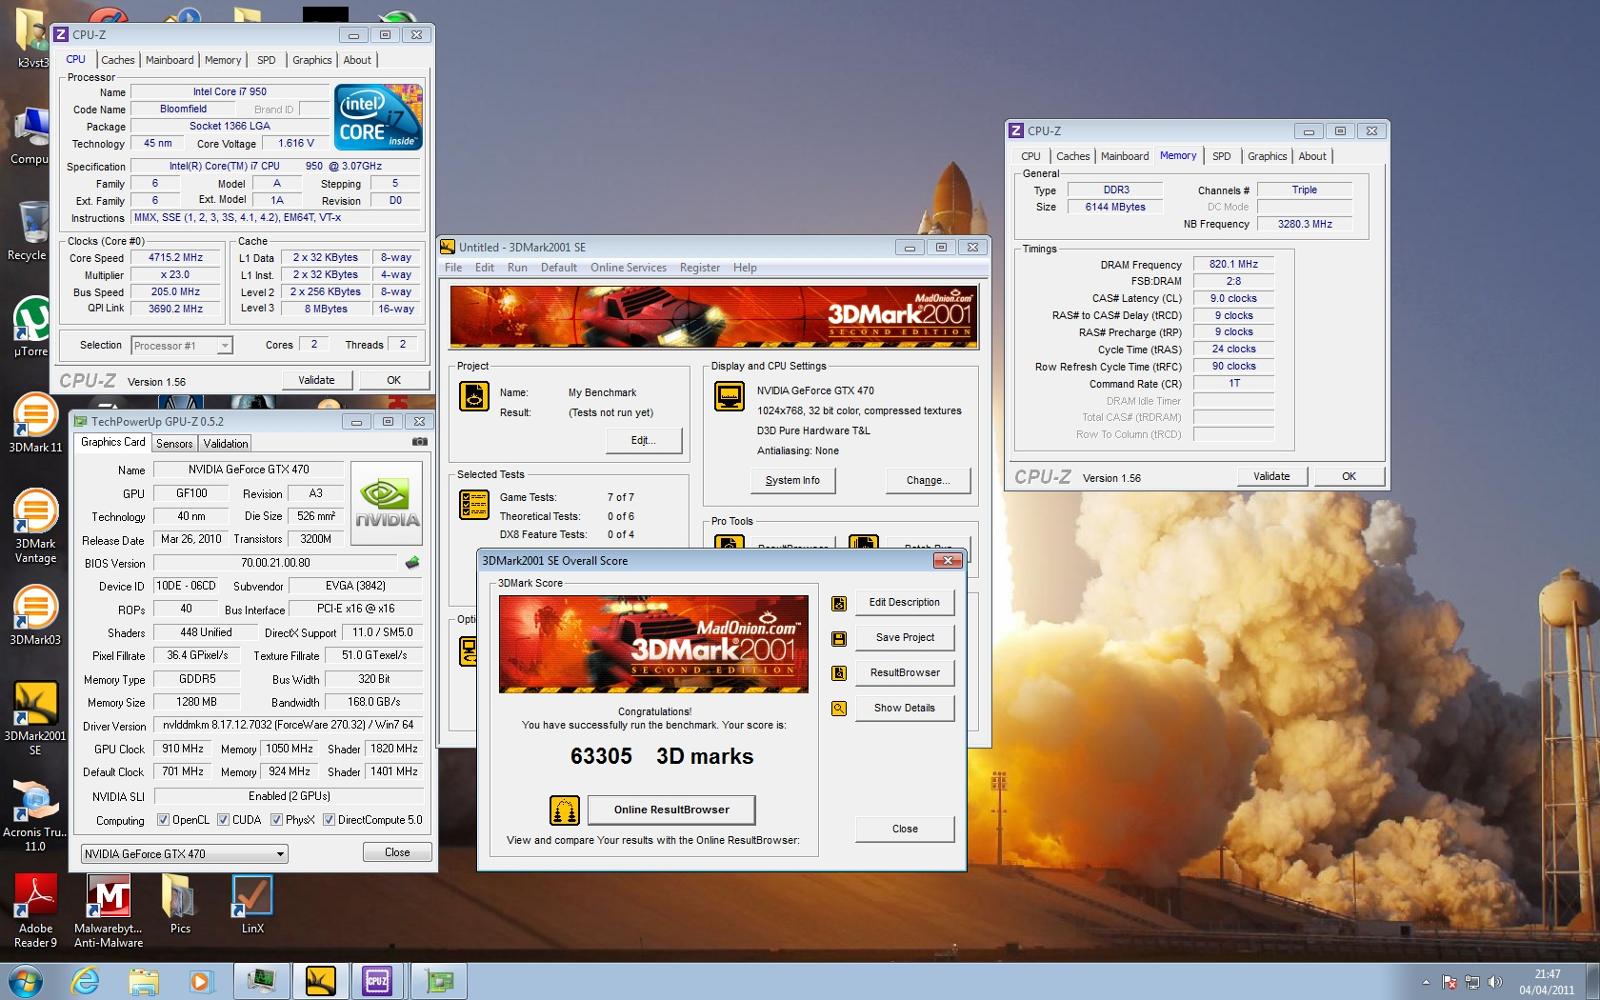
Task: Open the Online Services menu
Action: [x=628, y=268]
